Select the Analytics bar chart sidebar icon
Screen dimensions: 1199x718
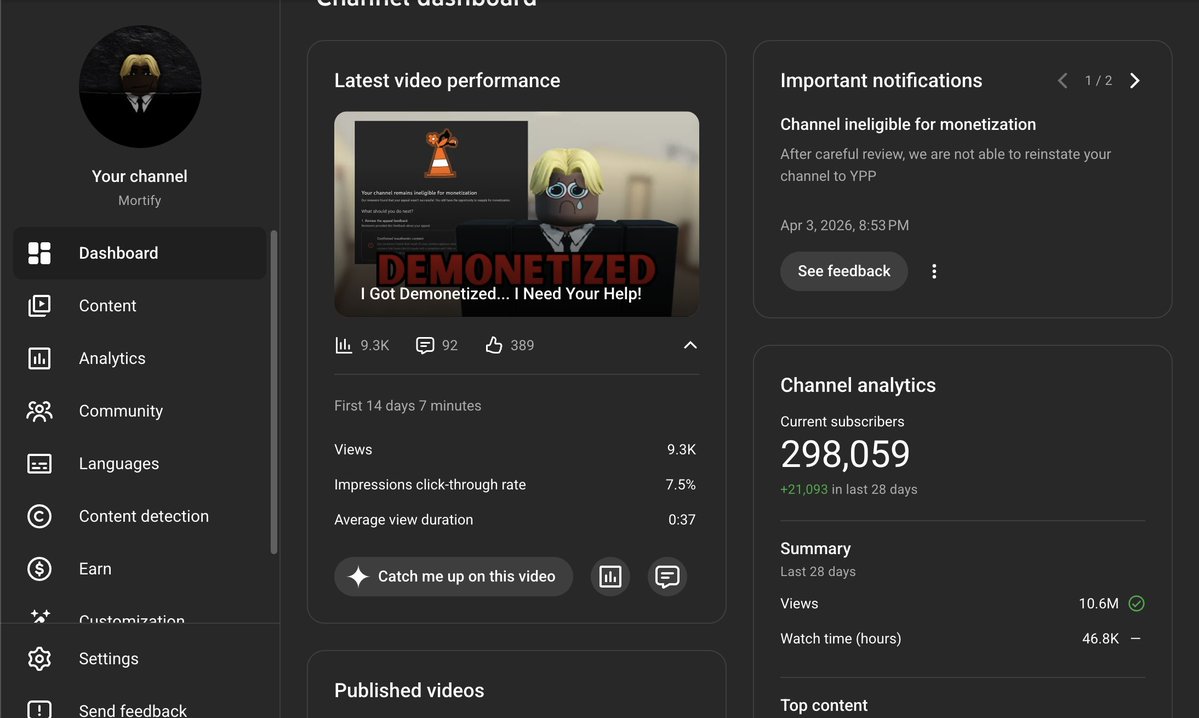coord(39,359)
